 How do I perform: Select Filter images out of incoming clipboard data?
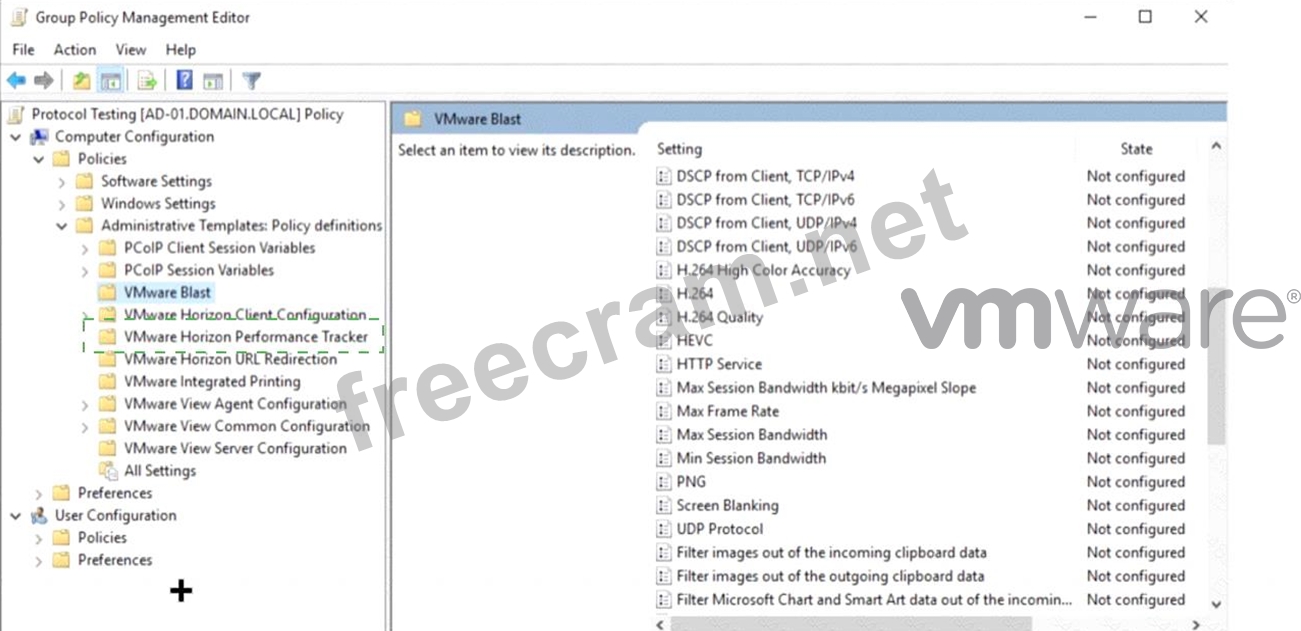point(832,552)
